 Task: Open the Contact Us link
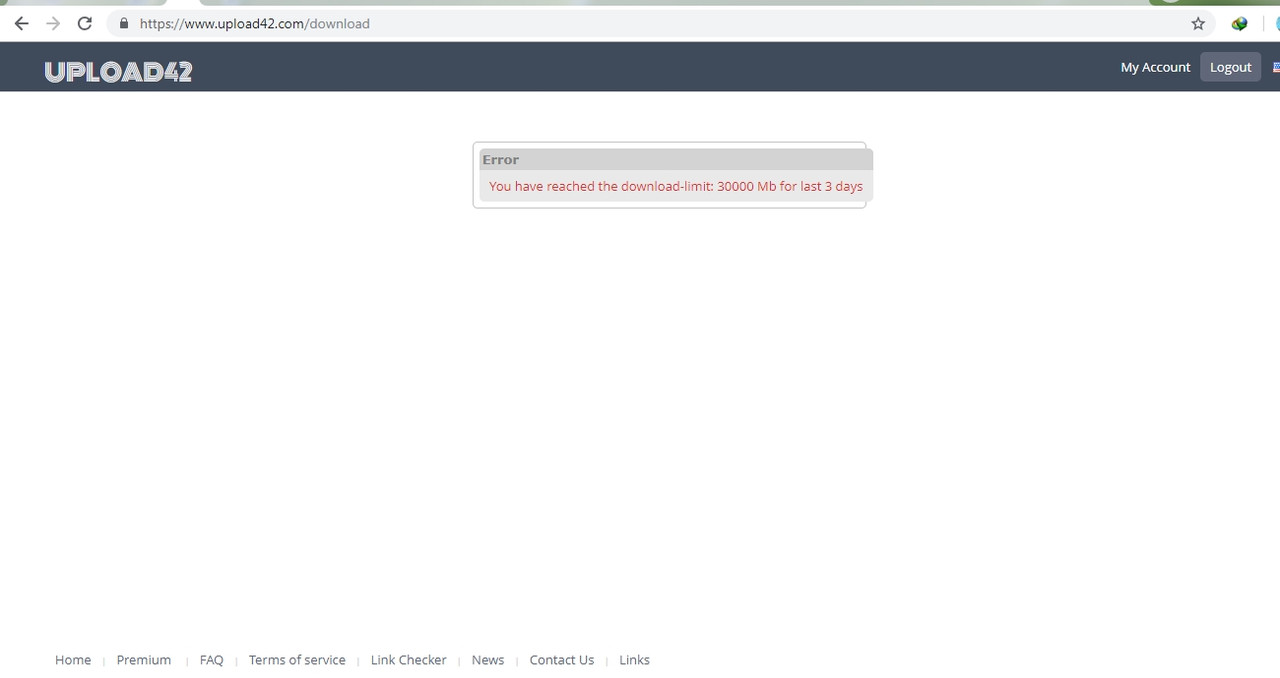pos(562,660)
